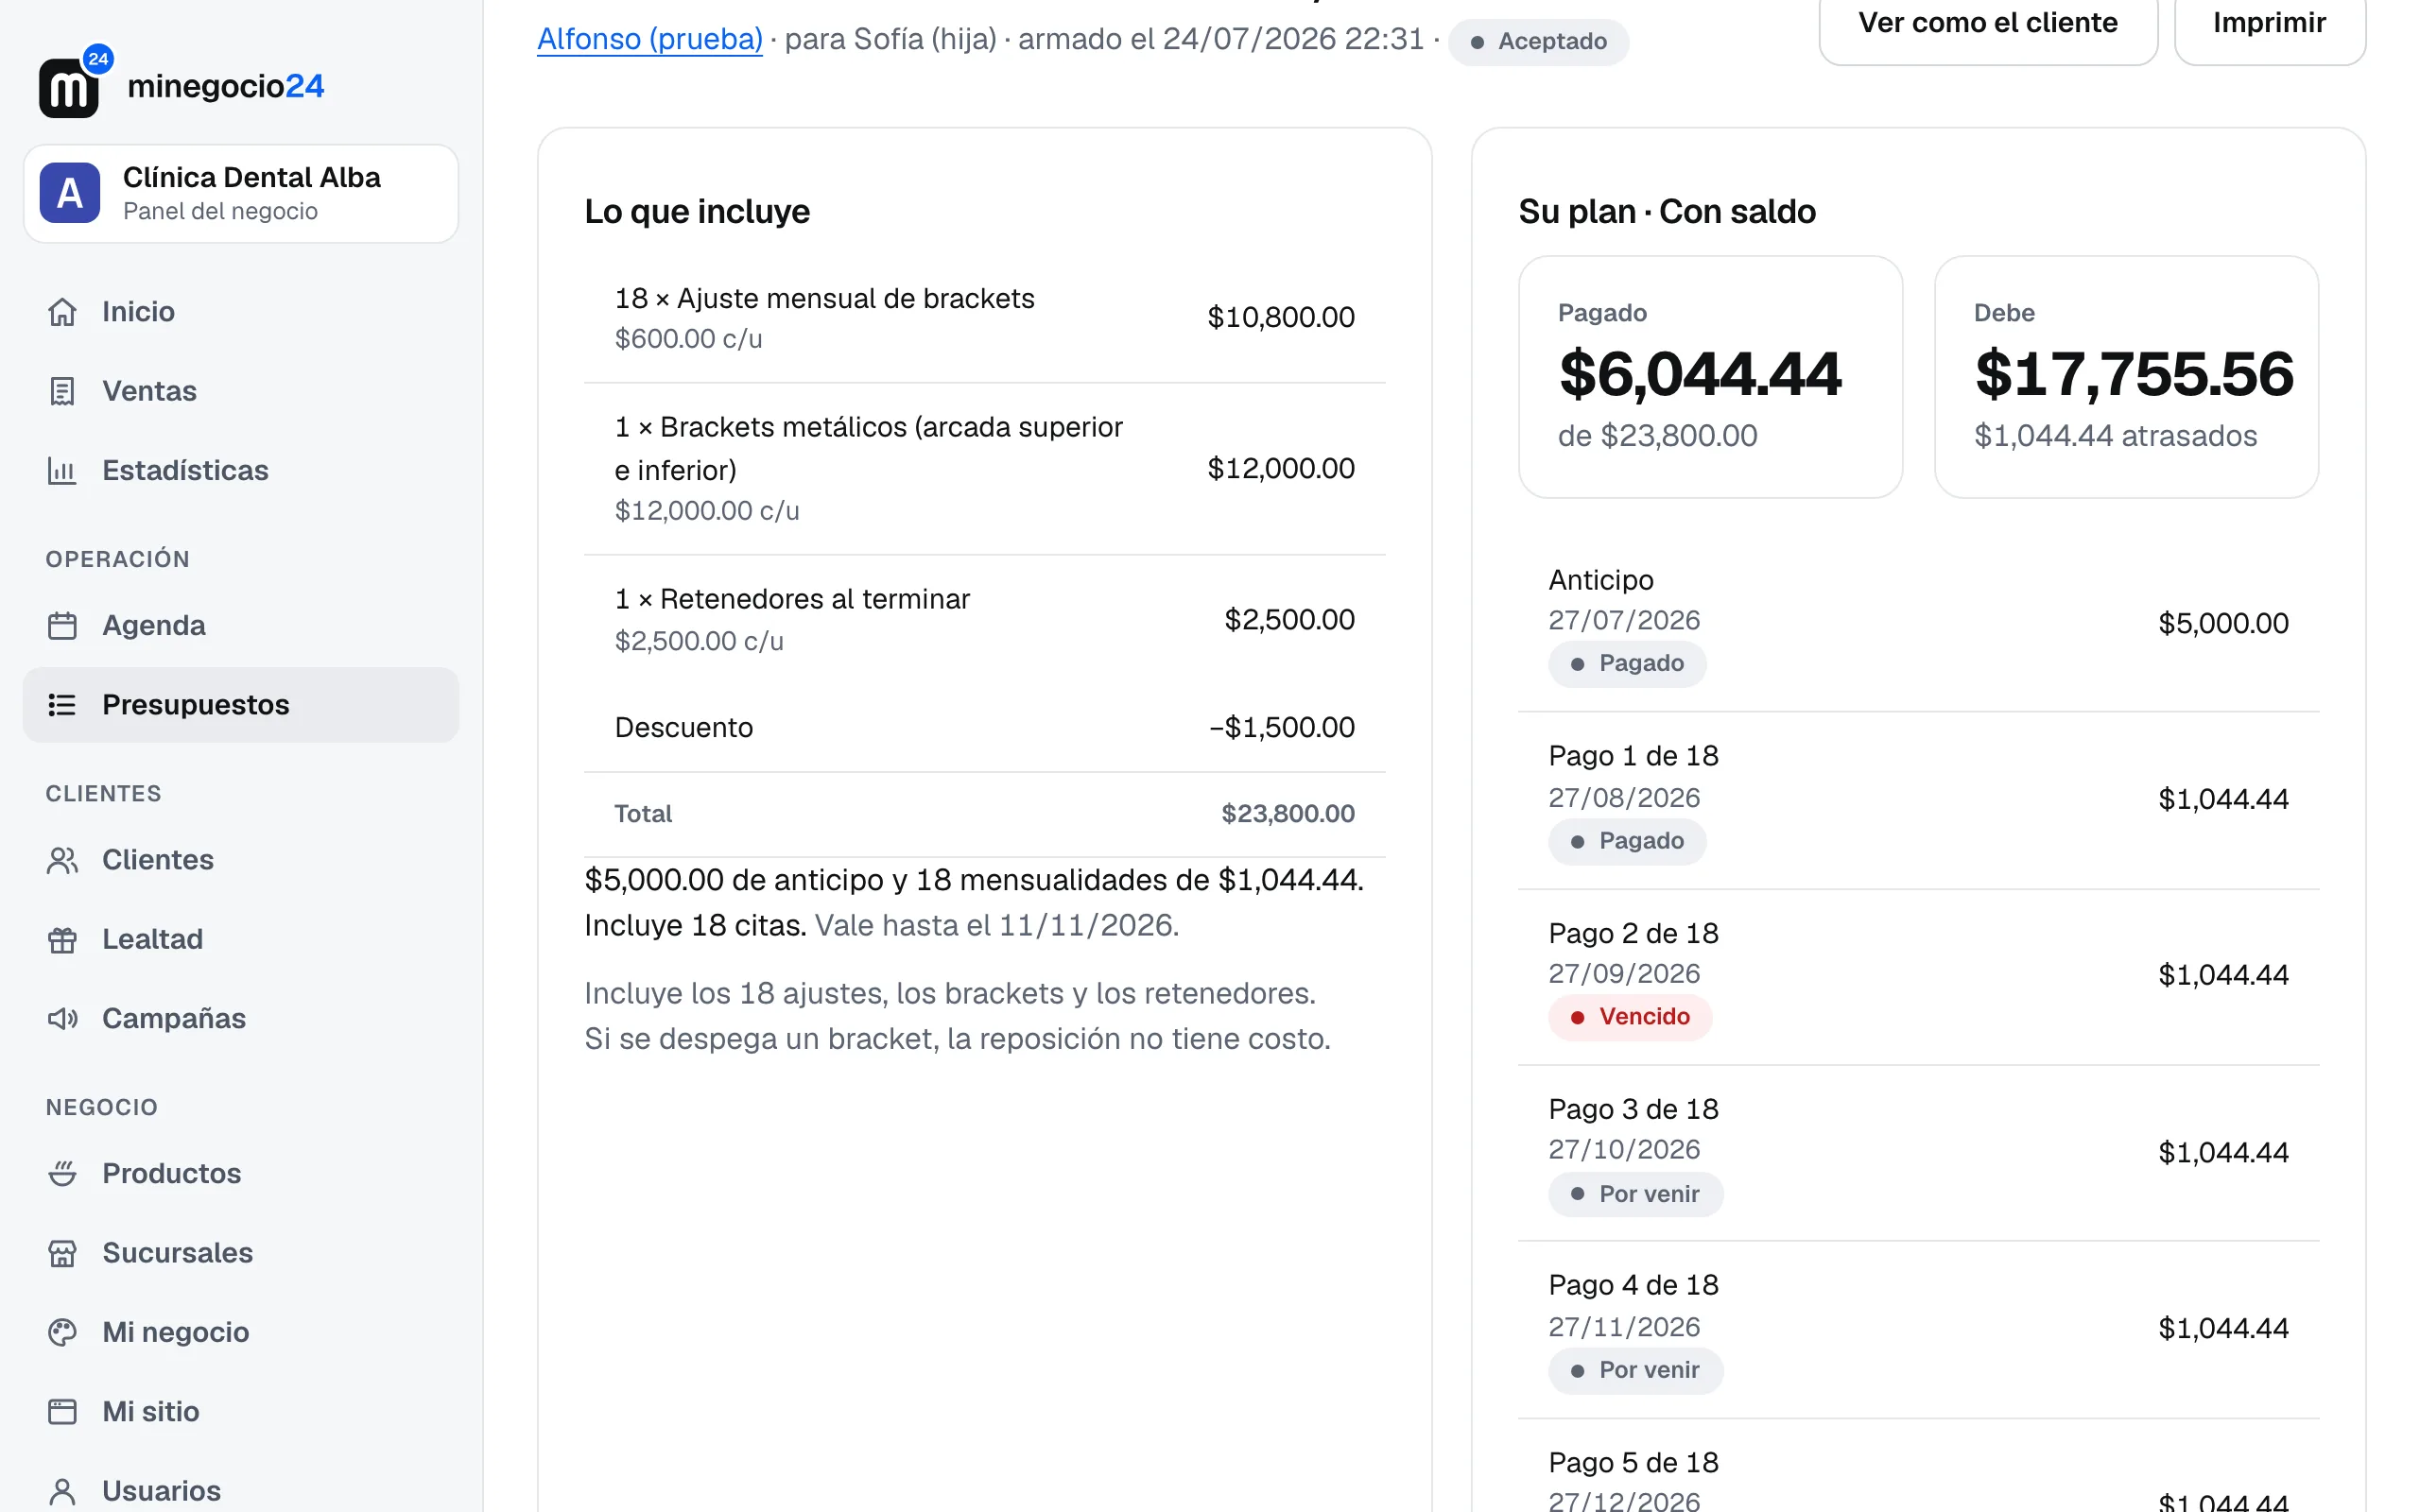The height and width of the screenshot is (1512, 2420).
Task: Click the Sucursales store icon
Action: (62, 1253)
